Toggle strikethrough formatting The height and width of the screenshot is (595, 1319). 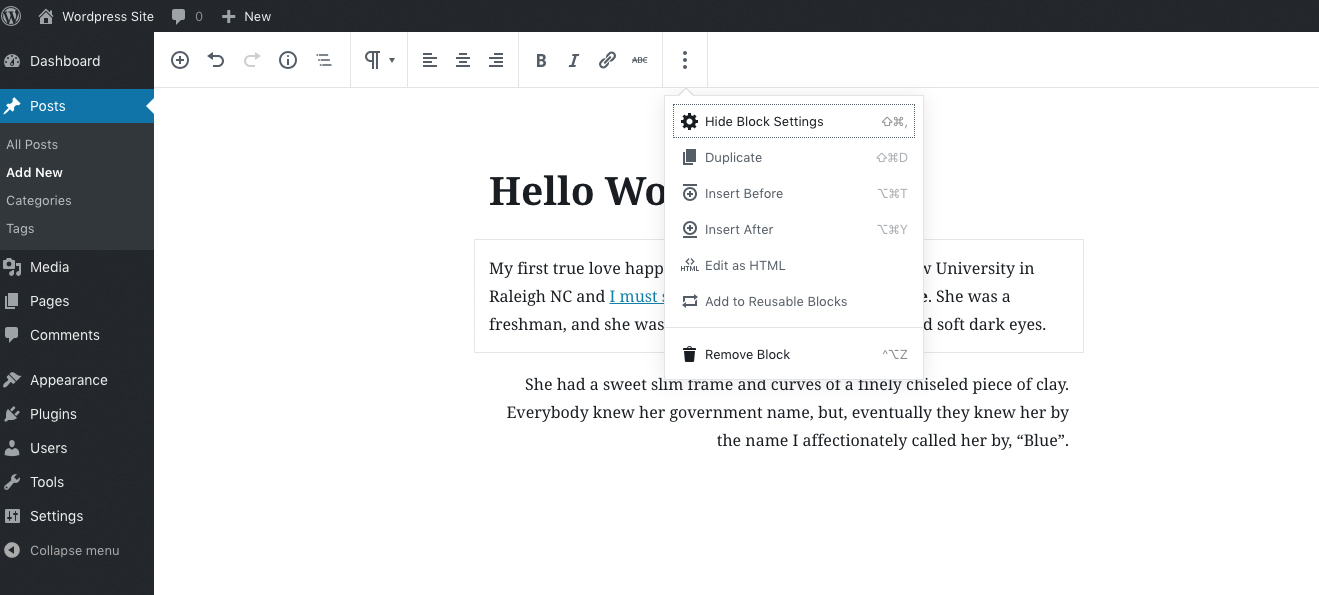[x=640, y=60]
